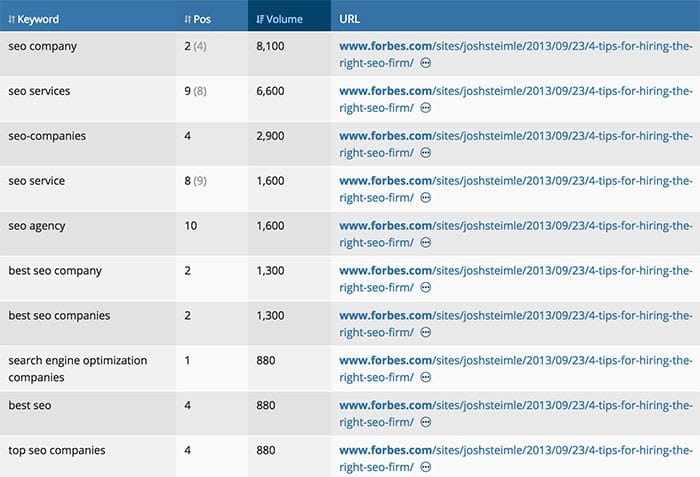This screenshot has height=477, width=700.
Task: Open the ellipsis icon in seo-companies row
Action: tap(426, 153)
